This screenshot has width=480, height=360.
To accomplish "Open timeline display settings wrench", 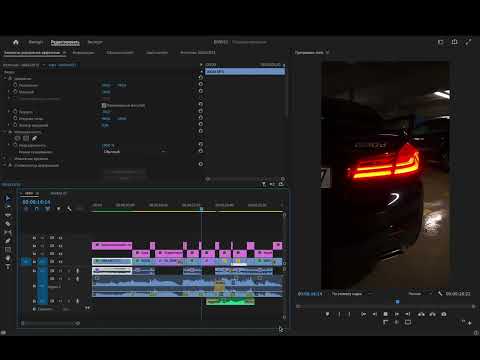I will pyautogui.click(x=69, y=209).
